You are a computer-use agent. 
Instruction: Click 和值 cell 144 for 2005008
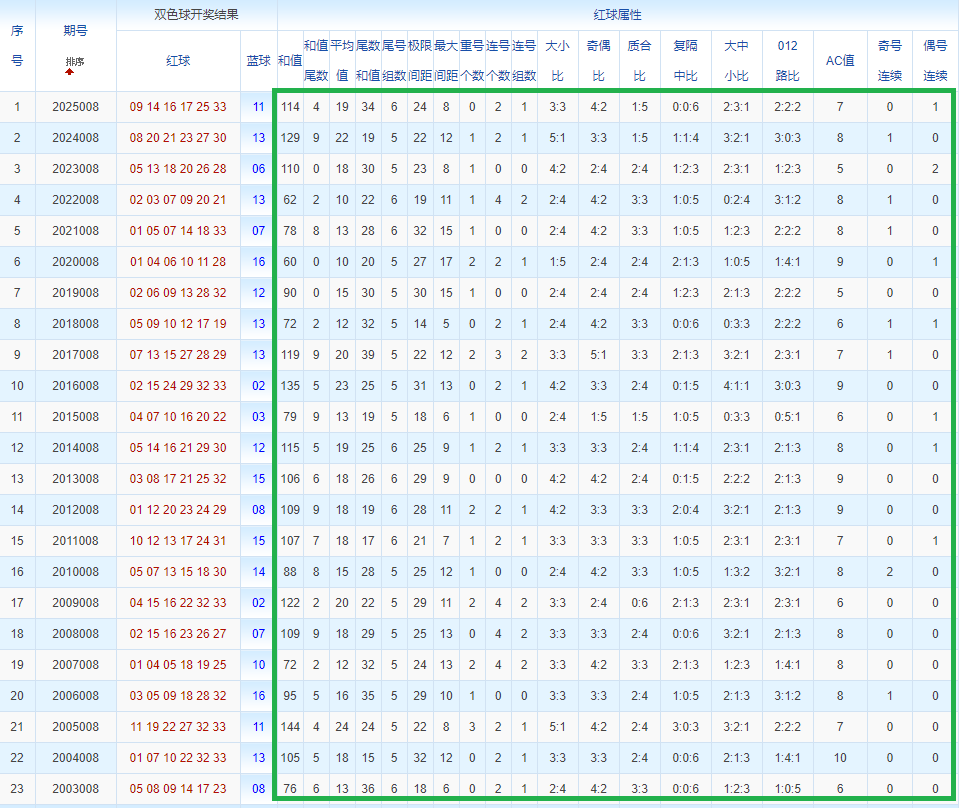tap(290, 727)
